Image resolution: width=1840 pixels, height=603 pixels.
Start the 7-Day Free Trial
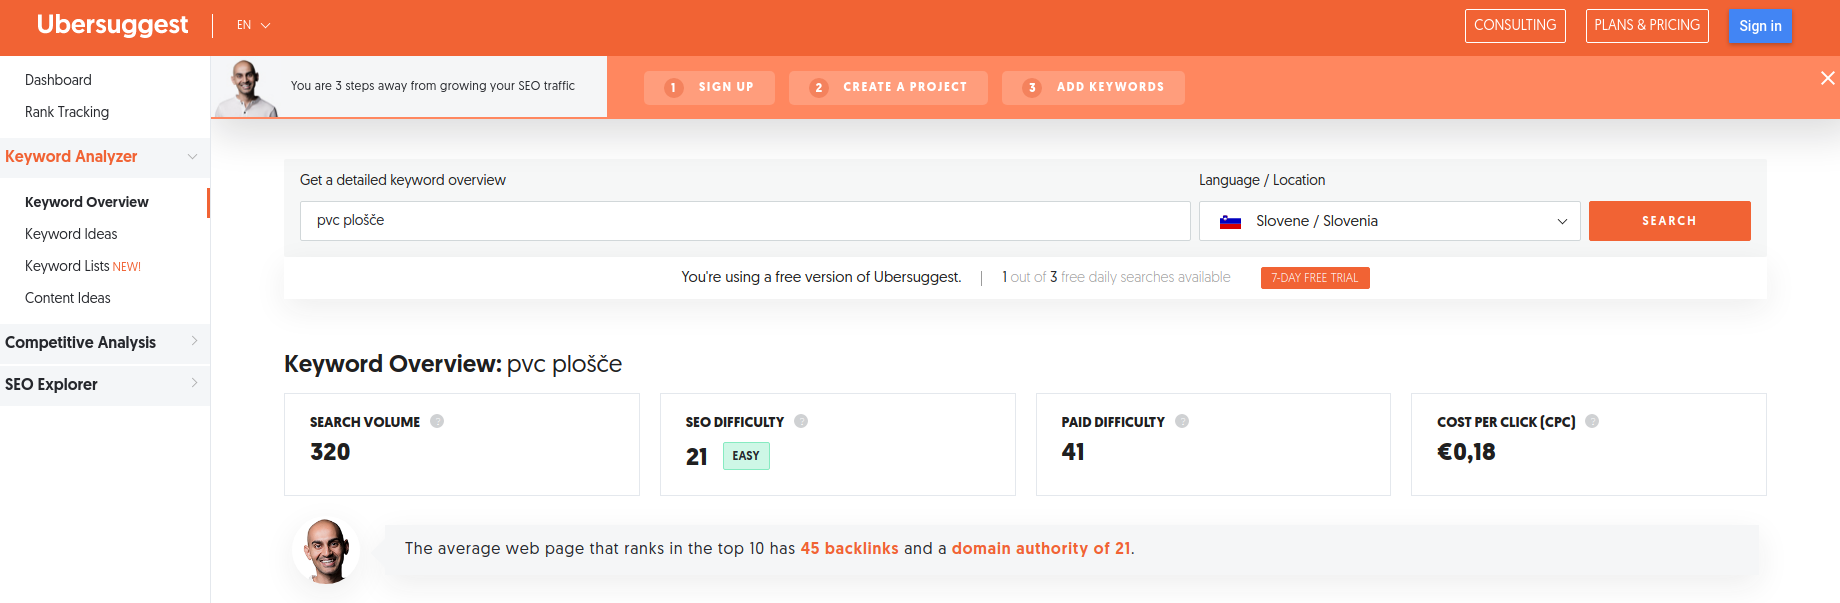1315,278
